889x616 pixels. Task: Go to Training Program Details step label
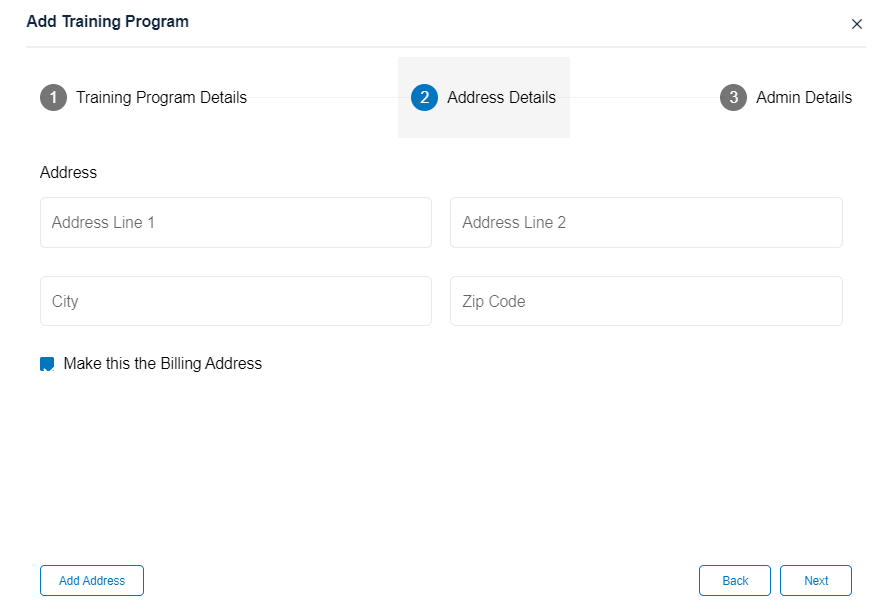pyautogui.click(x=161, y=98)
